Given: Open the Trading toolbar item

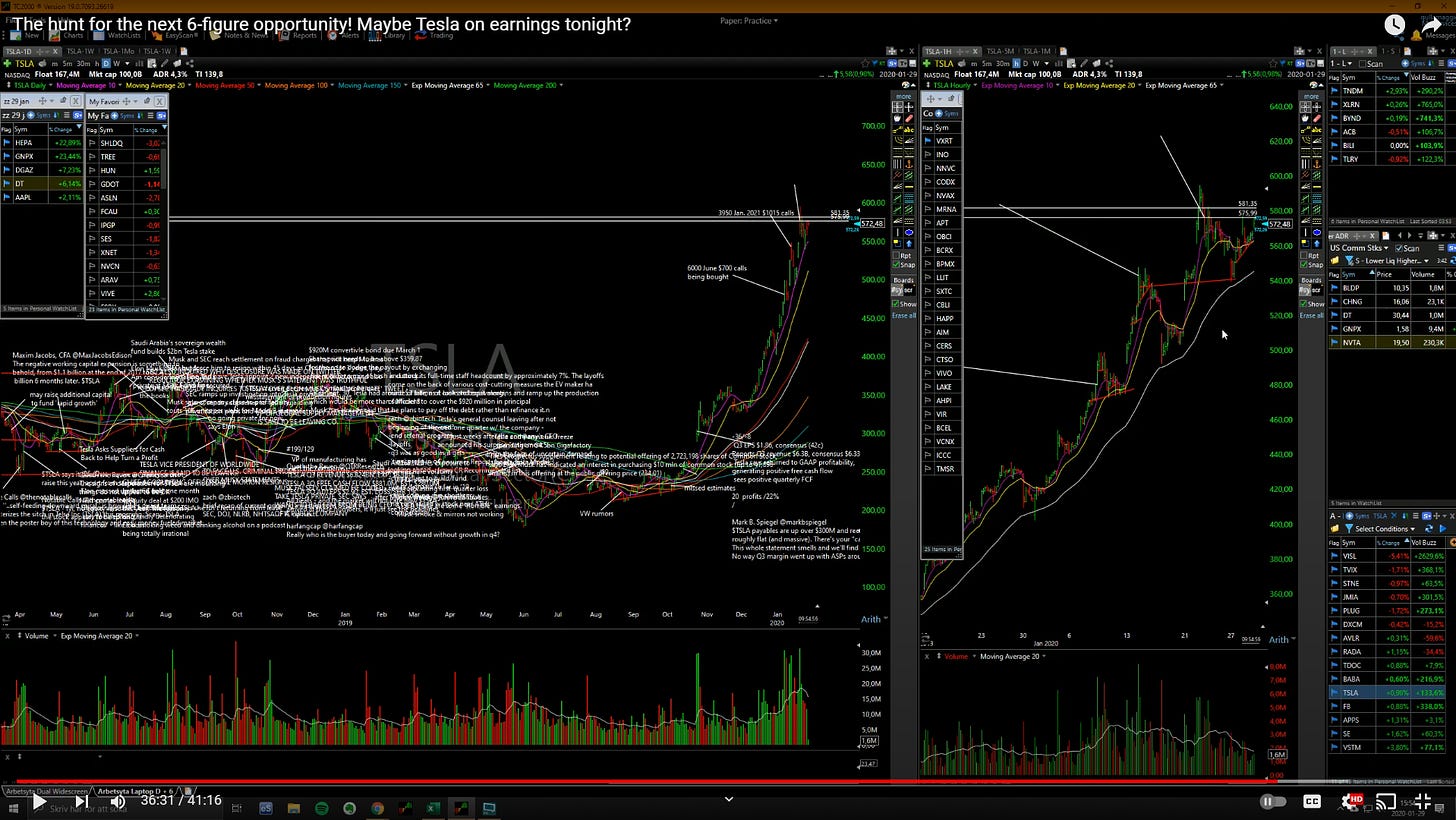Looking at the screenshot, I should click(x=435, y=35).
